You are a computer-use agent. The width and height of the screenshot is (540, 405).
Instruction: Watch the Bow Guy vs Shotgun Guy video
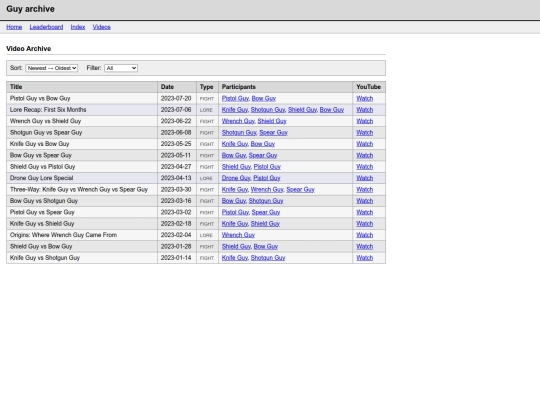365,201
